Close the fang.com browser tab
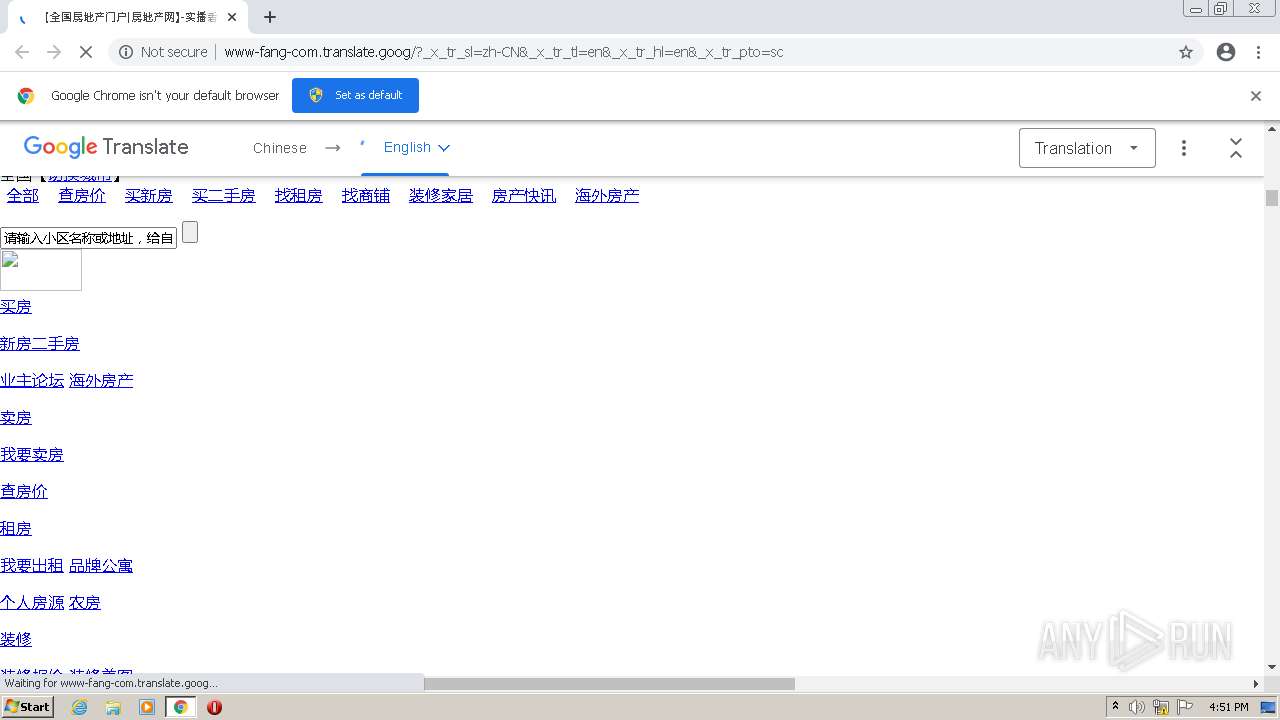The image size is (1280, 720). pos(232,17)
